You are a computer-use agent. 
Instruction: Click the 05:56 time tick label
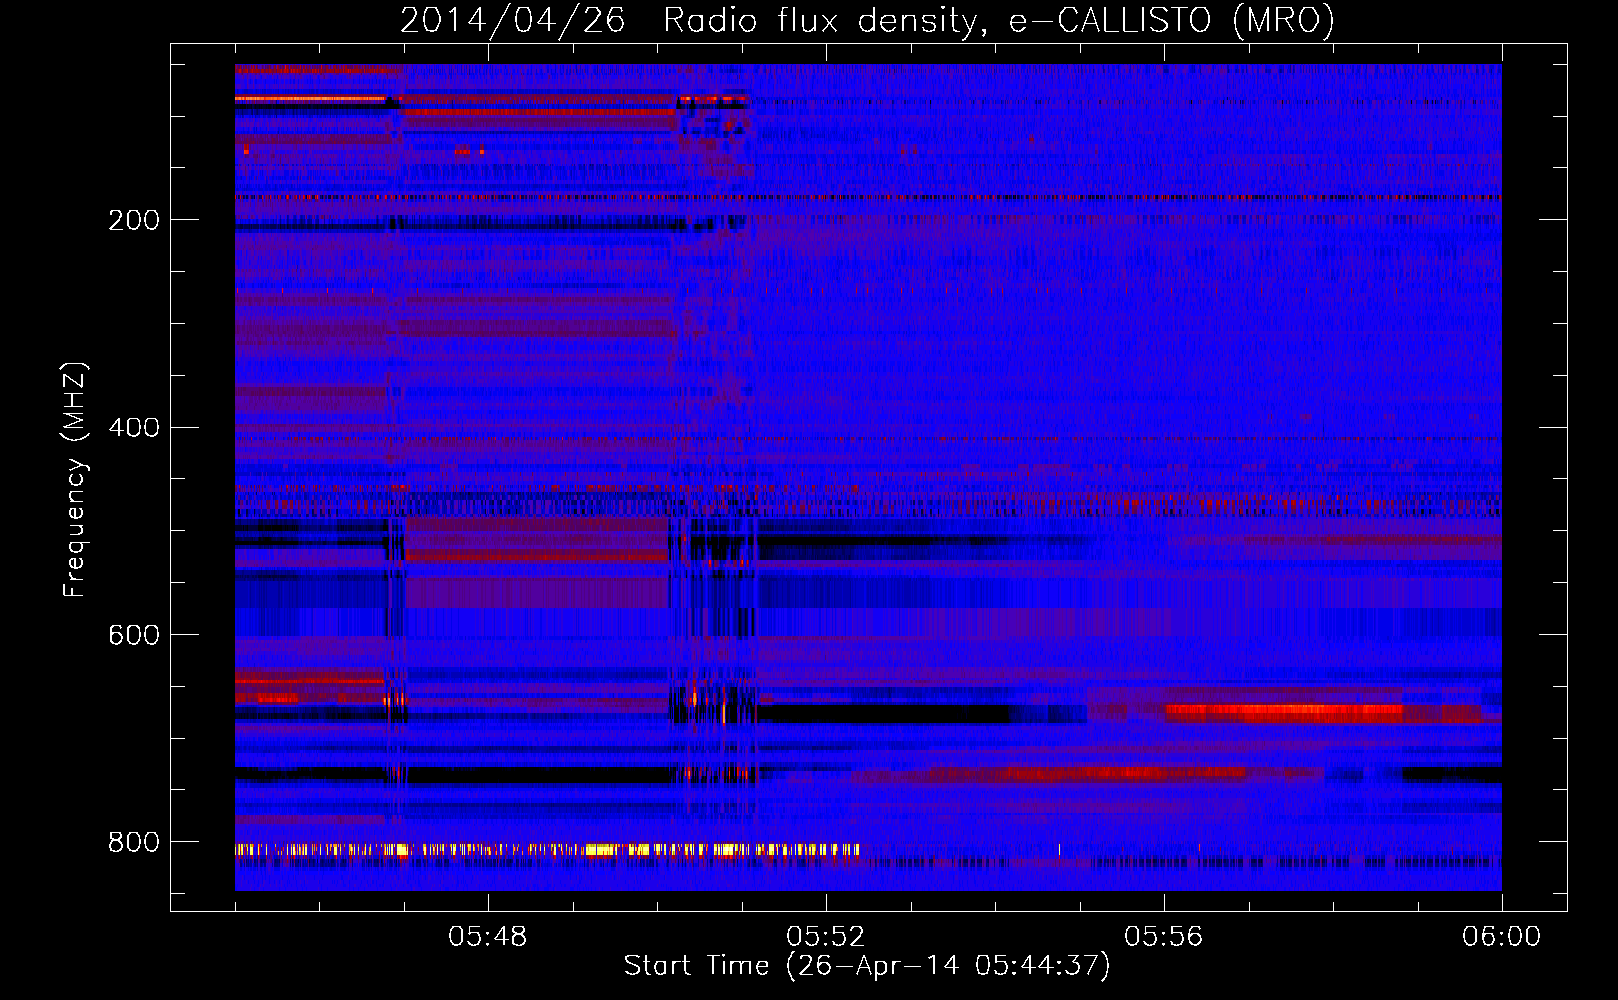coord(1164,937)
